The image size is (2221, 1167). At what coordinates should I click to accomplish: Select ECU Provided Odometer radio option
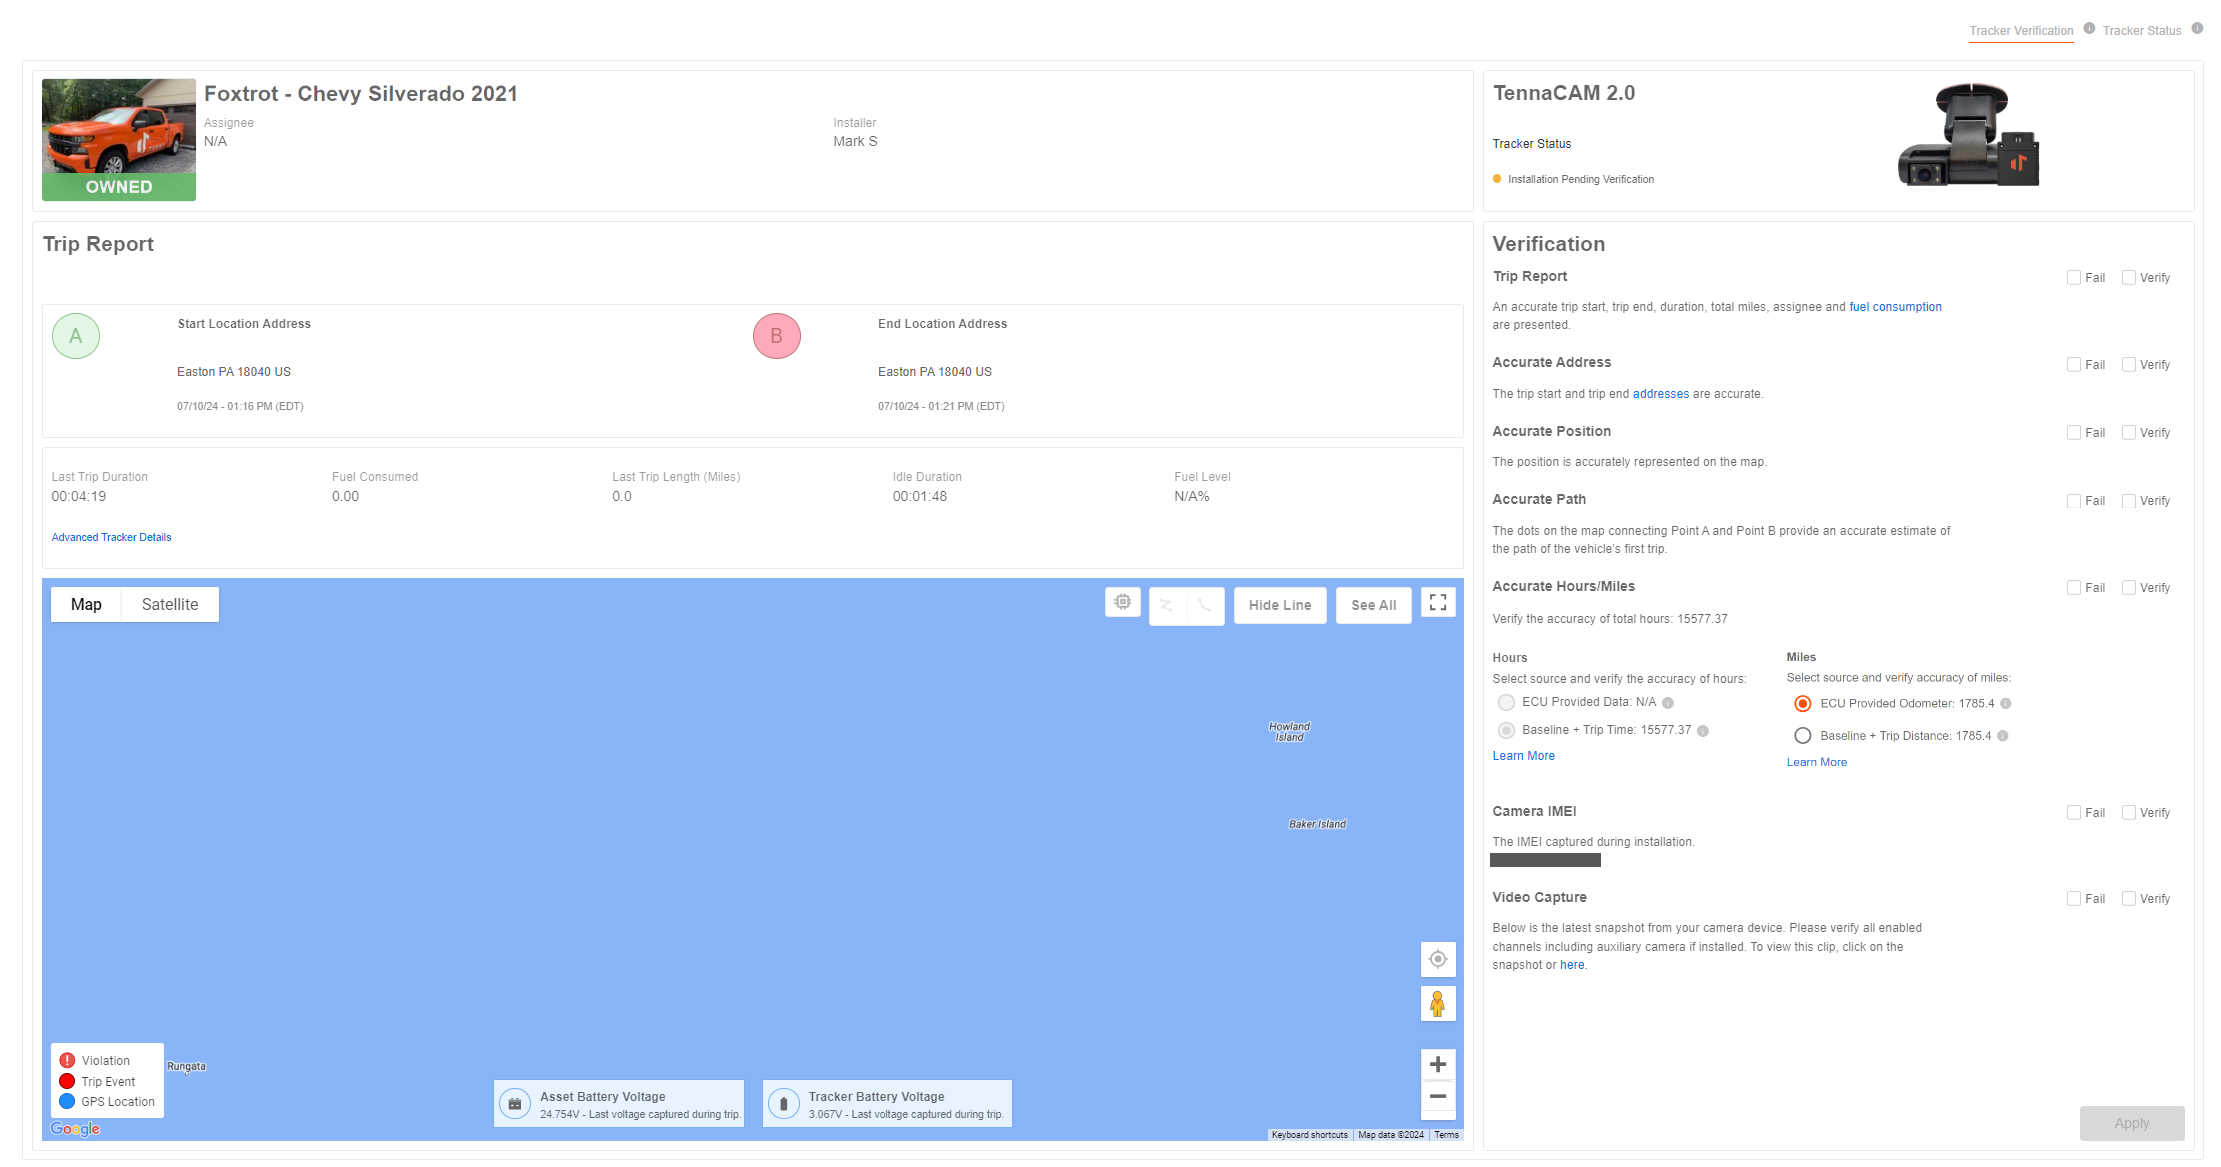[x=1802, y=704]
